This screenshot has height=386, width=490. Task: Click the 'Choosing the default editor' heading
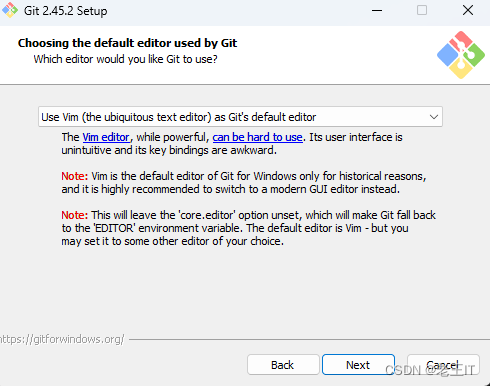pyautogui.click(x=127, y=43)
